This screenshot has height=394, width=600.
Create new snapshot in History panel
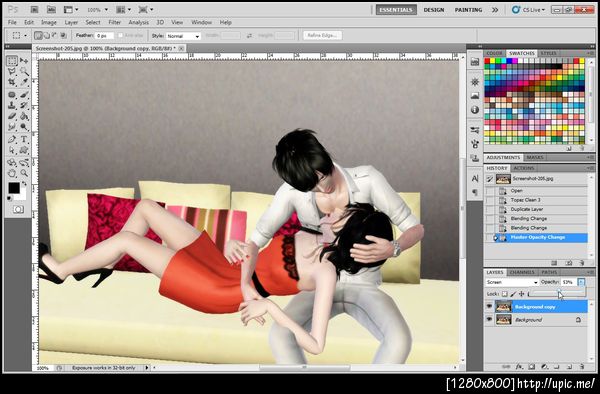coord(569,263)
